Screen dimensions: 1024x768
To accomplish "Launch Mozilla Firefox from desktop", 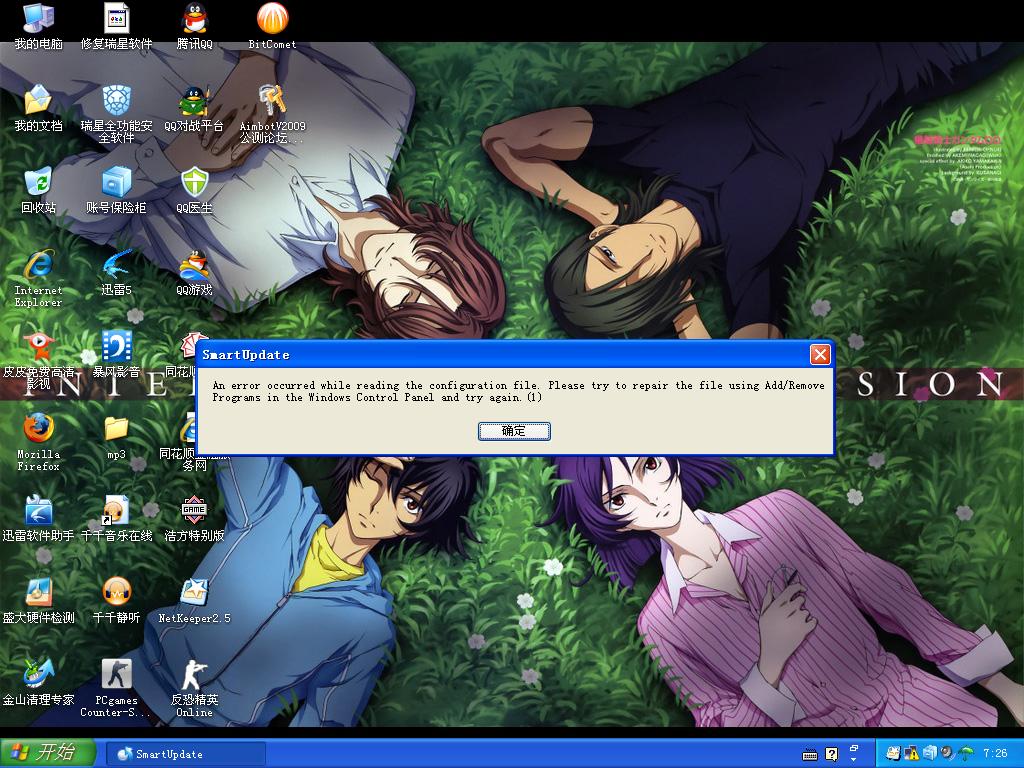I will pos(39,442).
